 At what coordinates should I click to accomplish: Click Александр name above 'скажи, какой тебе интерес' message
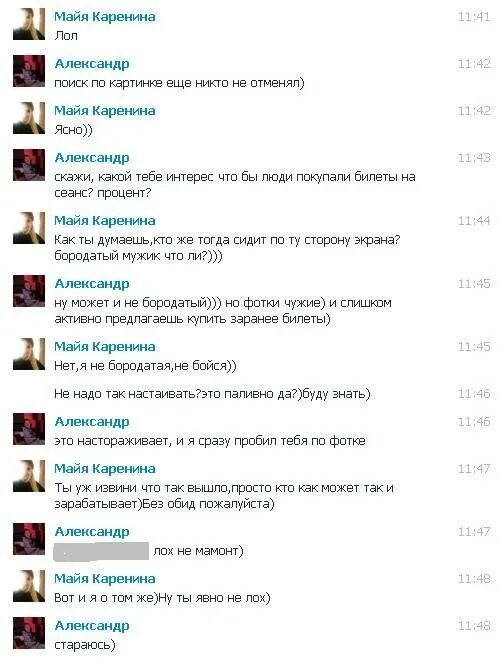(x=92, y=158)
